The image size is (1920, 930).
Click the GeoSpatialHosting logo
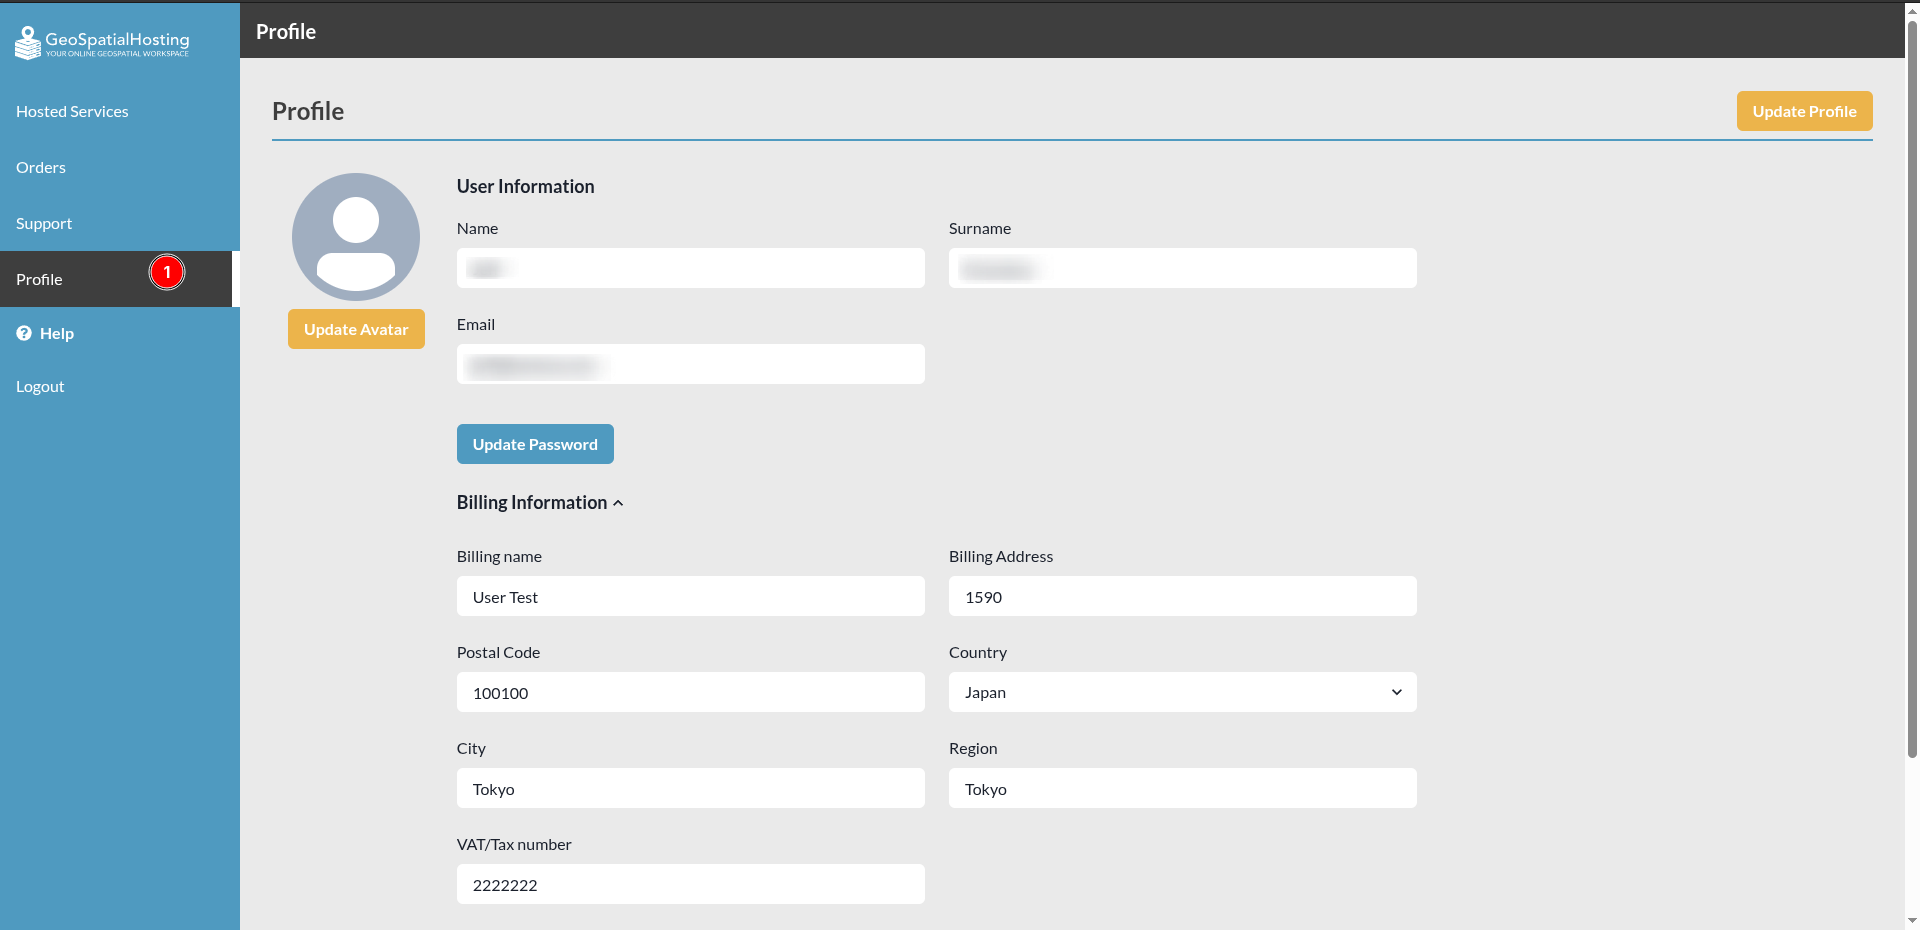click(102, 42)
